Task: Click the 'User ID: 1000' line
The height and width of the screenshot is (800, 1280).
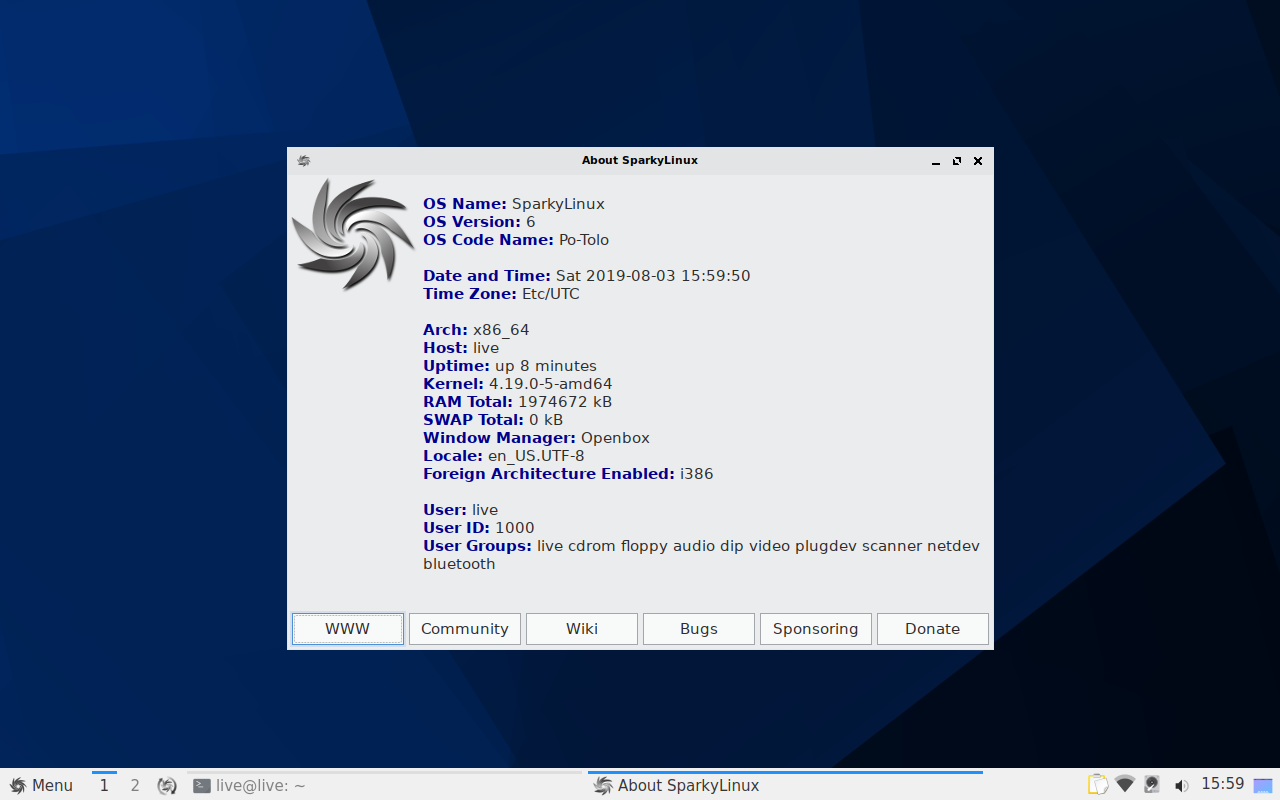Action: 479,528
